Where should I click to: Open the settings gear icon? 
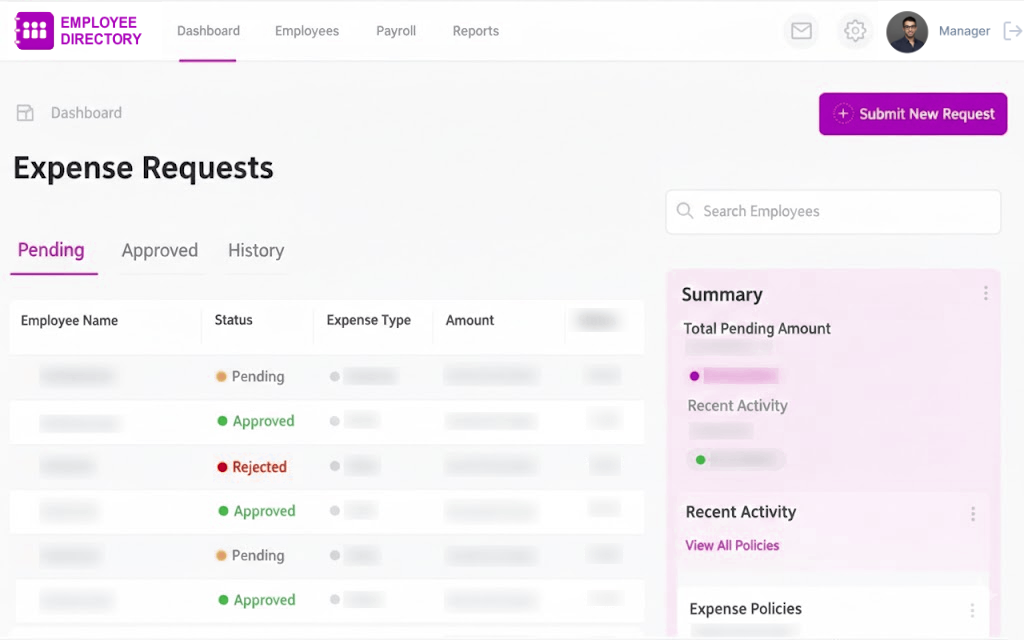pyautogui.click(x=855, y=31)
